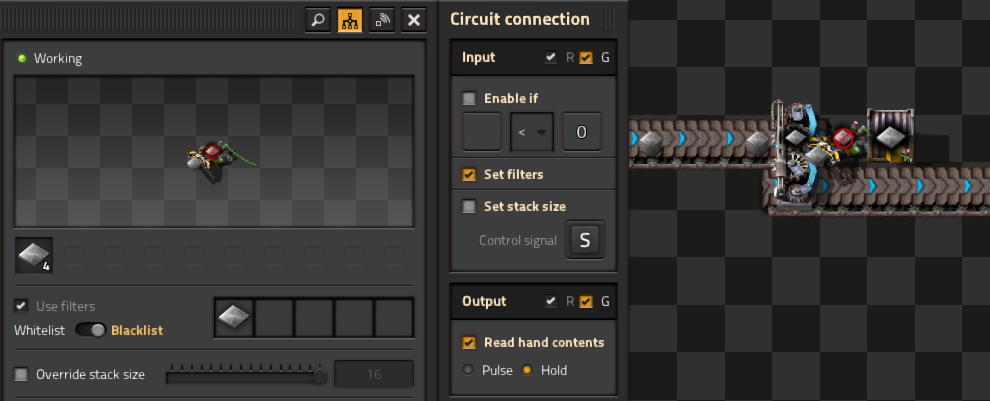
Task: Pick a signal in the Enable if condition slot
Action: (482, 132)
